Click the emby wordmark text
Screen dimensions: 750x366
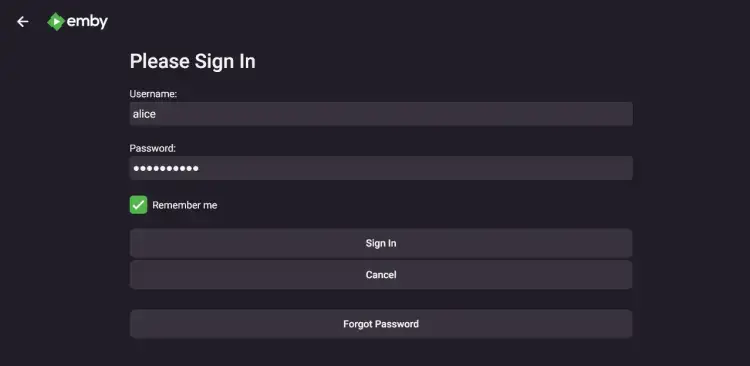click(x=87, y=22)
